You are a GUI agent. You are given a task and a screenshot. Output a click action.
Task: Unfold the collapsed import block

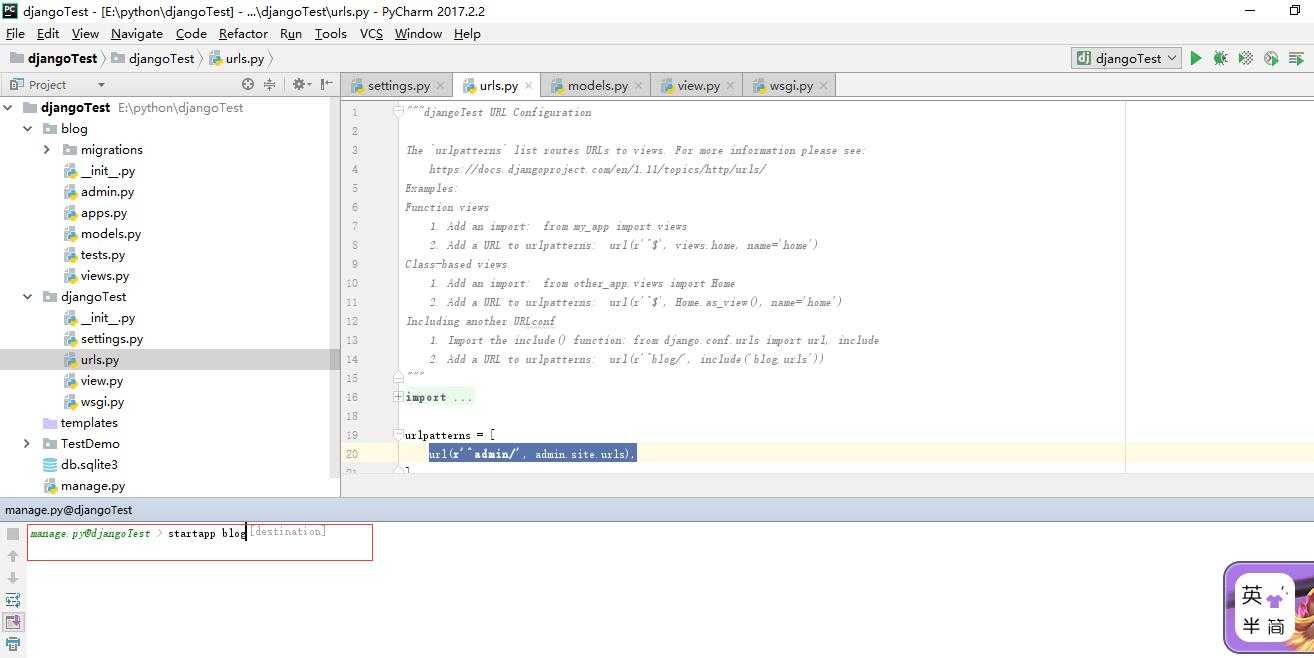click(x=398, y=397)
